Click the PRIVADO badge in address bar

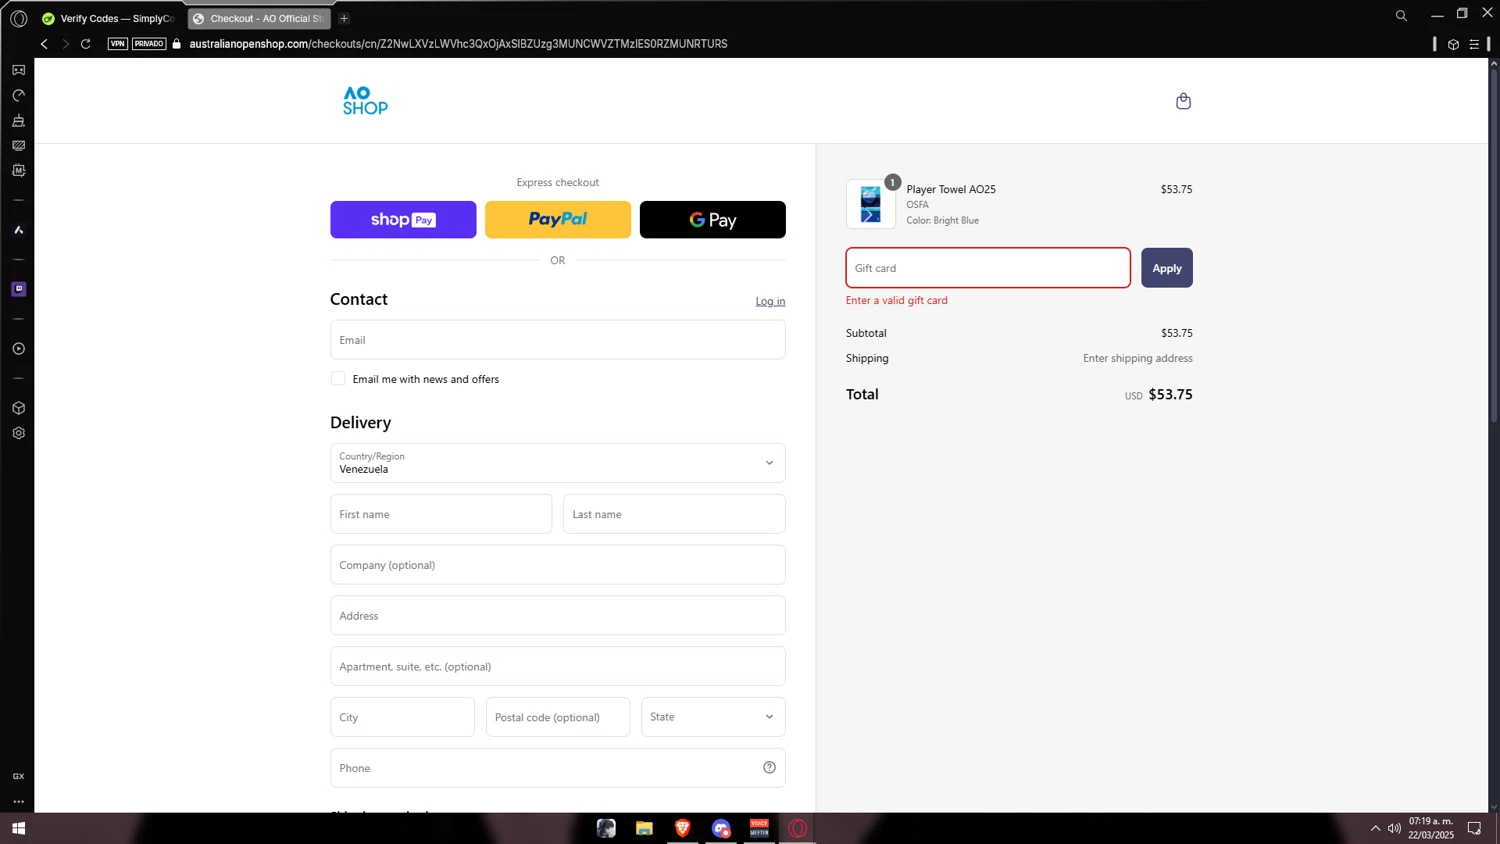coord(149,44)
